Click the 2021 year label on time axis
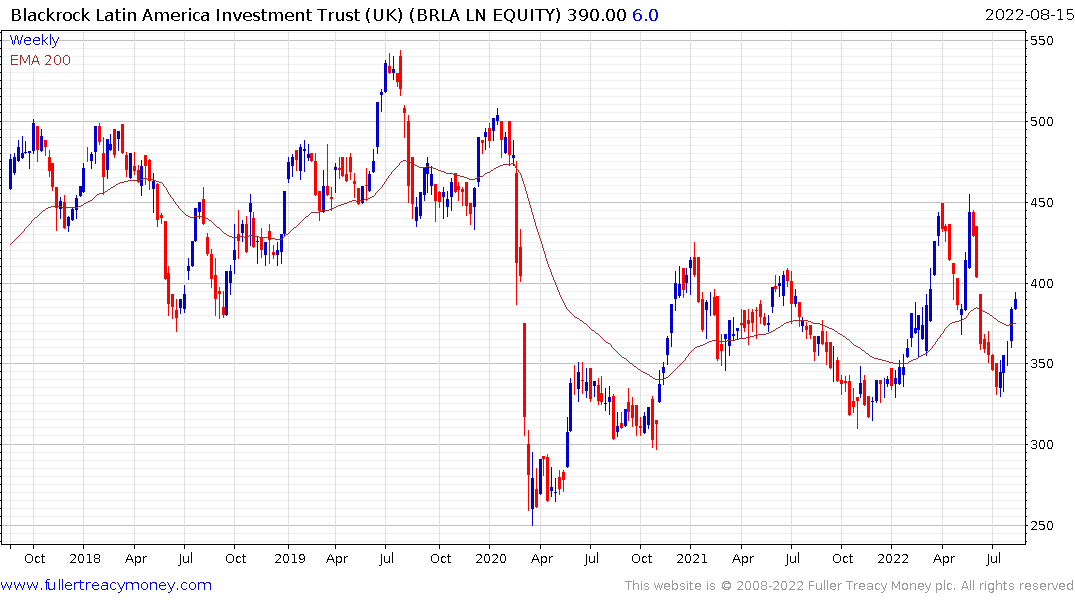This screenshot has width=1075, height=600. 691,558
